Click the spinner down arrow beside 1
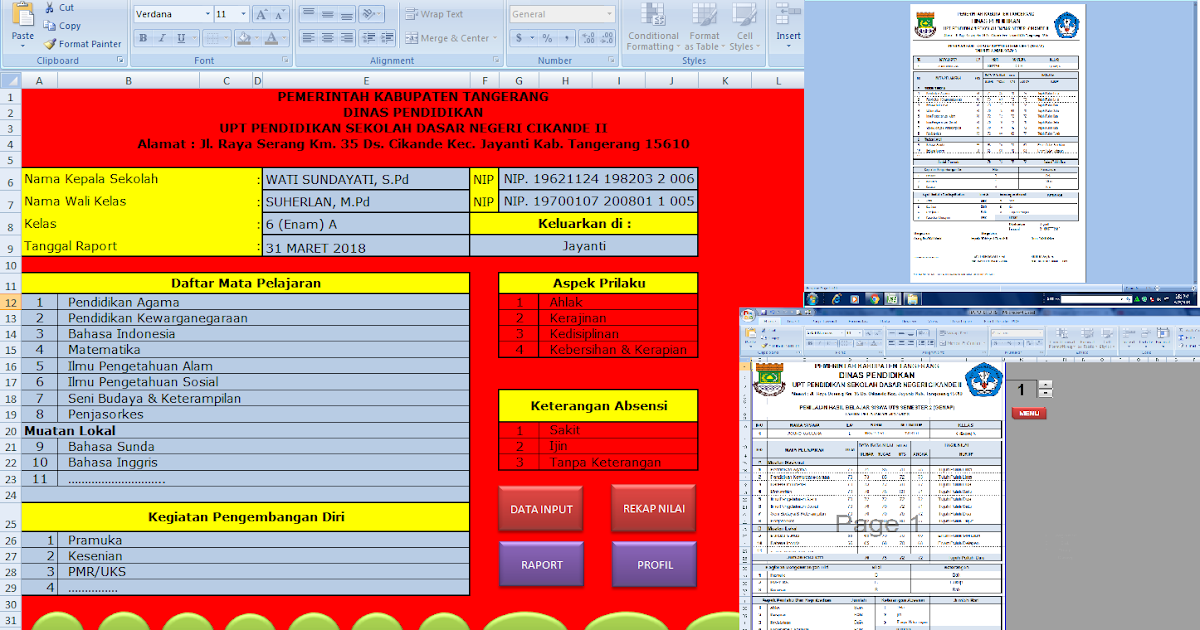1200x630 pixels. 1046,394
